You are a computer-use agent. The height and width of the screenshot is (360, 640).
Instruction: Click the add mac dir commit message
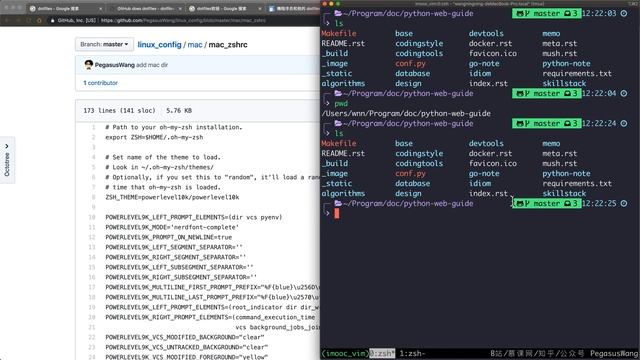pyautogui.click(x=152, y=65)
